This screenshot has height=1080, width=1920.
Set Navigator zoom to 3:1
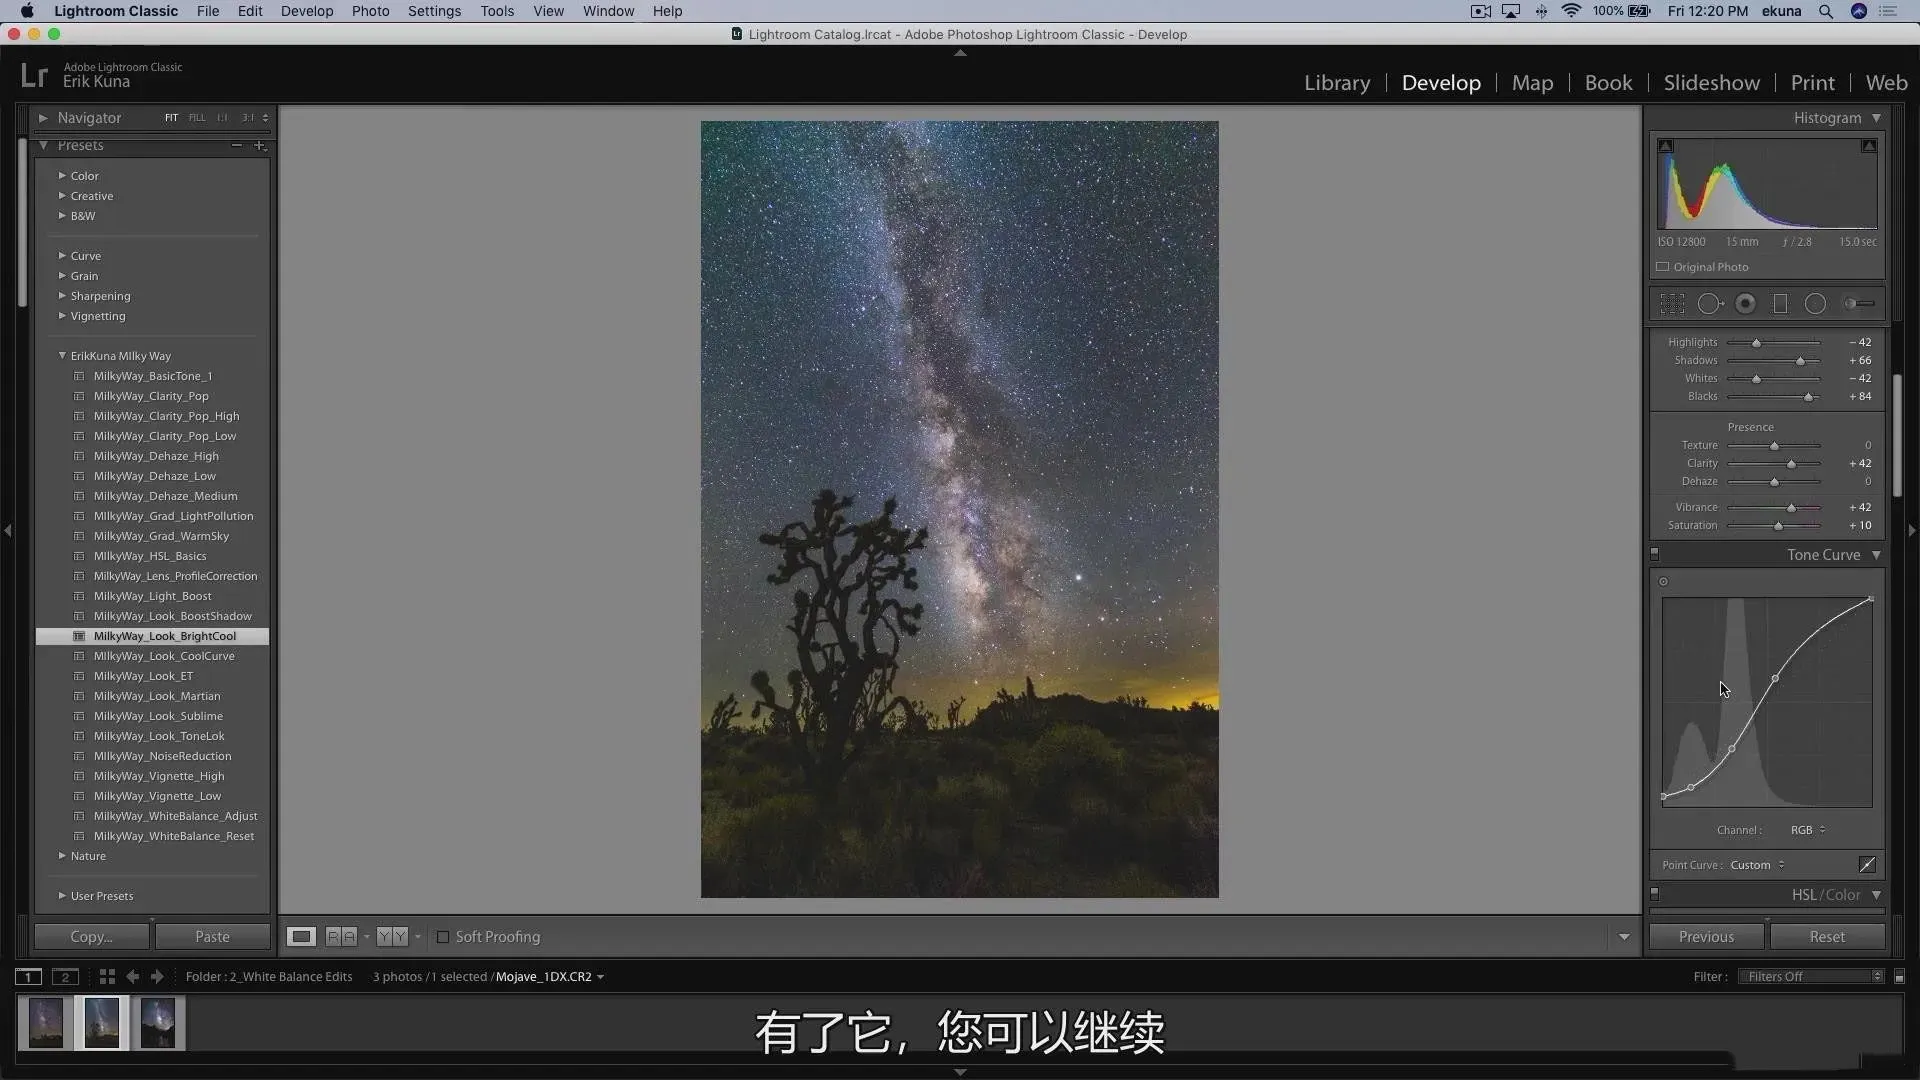(247, 118)
